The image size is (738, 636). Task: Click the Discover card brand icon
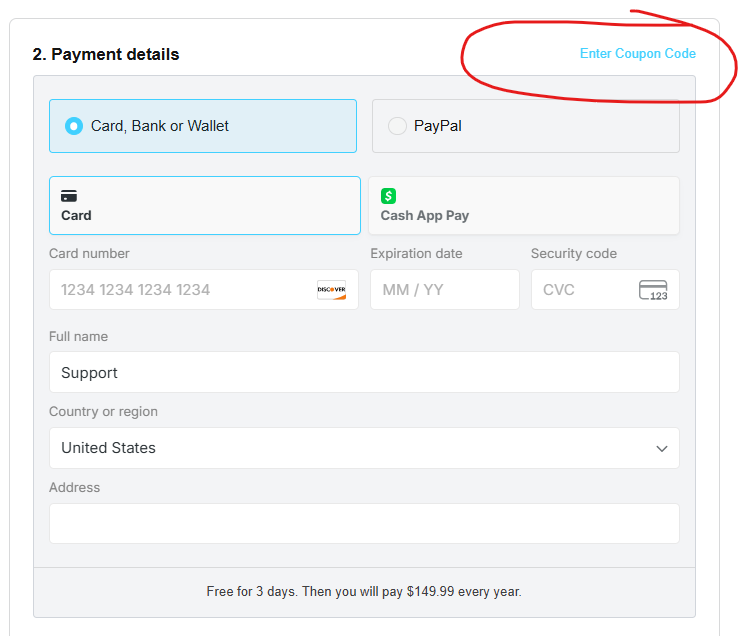[x=331, y=290]
